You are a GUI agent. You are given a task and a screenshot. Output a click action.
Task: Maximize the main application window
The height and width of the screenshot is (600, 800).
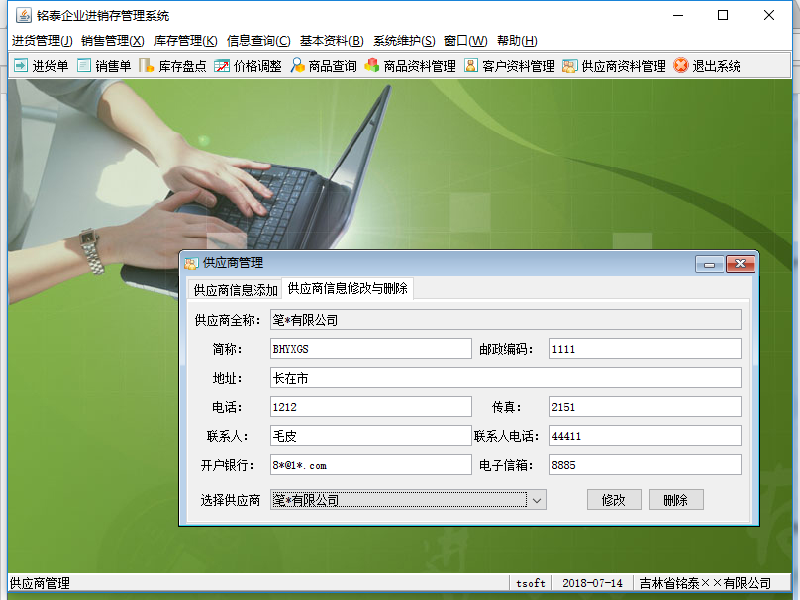click(x=723, y=15)
